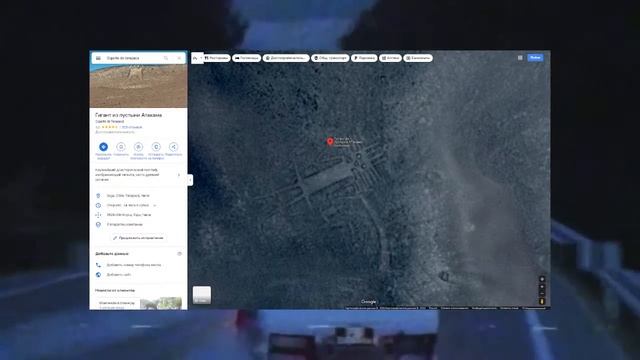Expand the place description chevron

[179, 175]
